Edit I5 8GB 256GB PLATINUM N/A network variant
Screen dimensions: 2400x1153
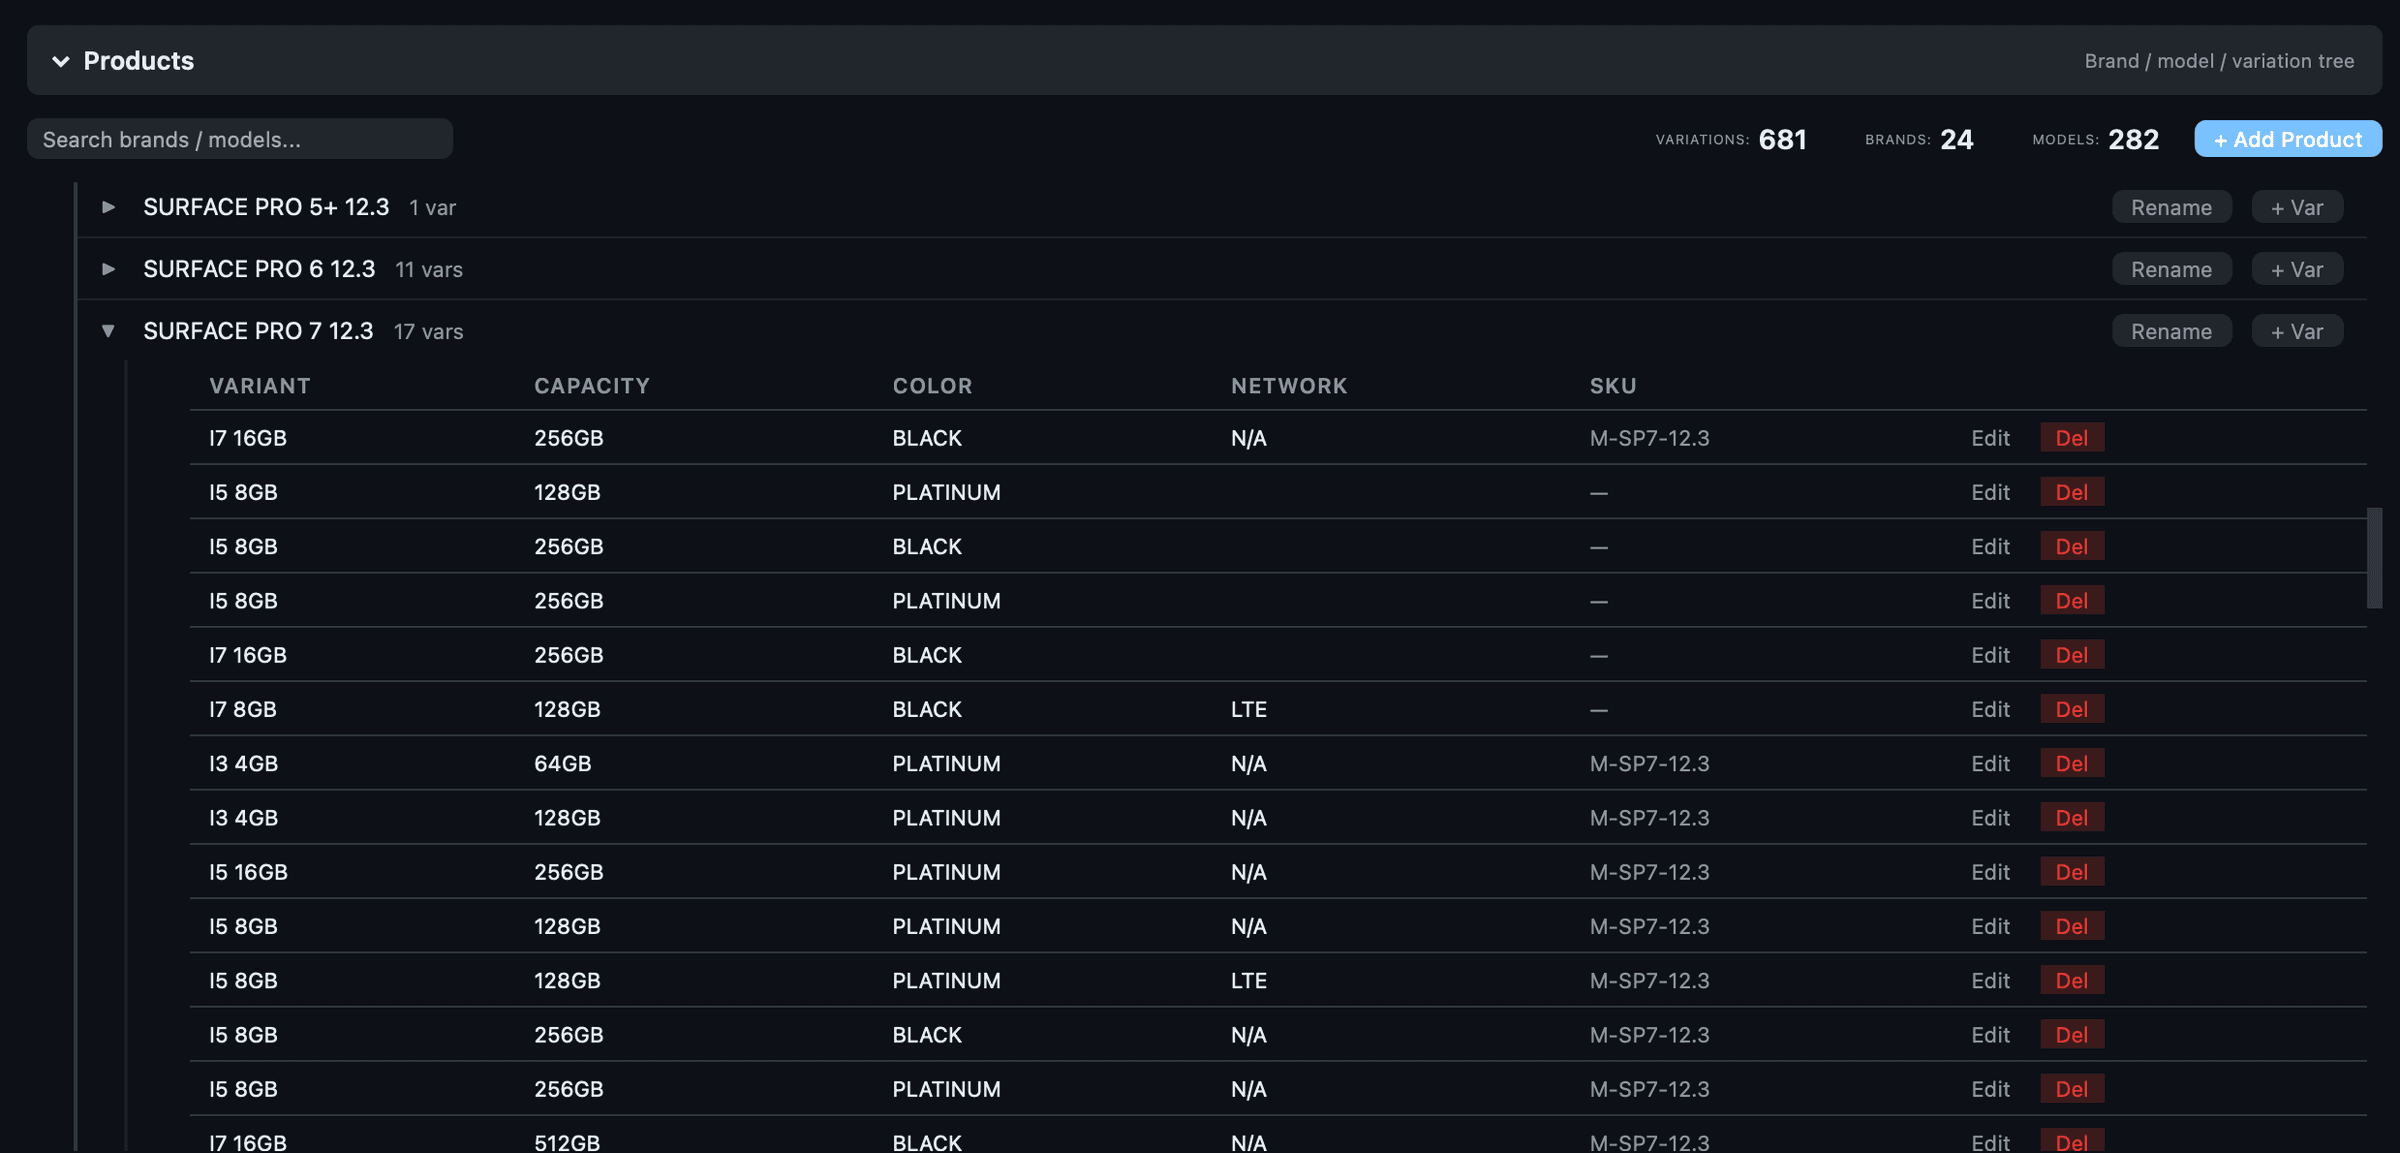(x=1990, y=1089)
